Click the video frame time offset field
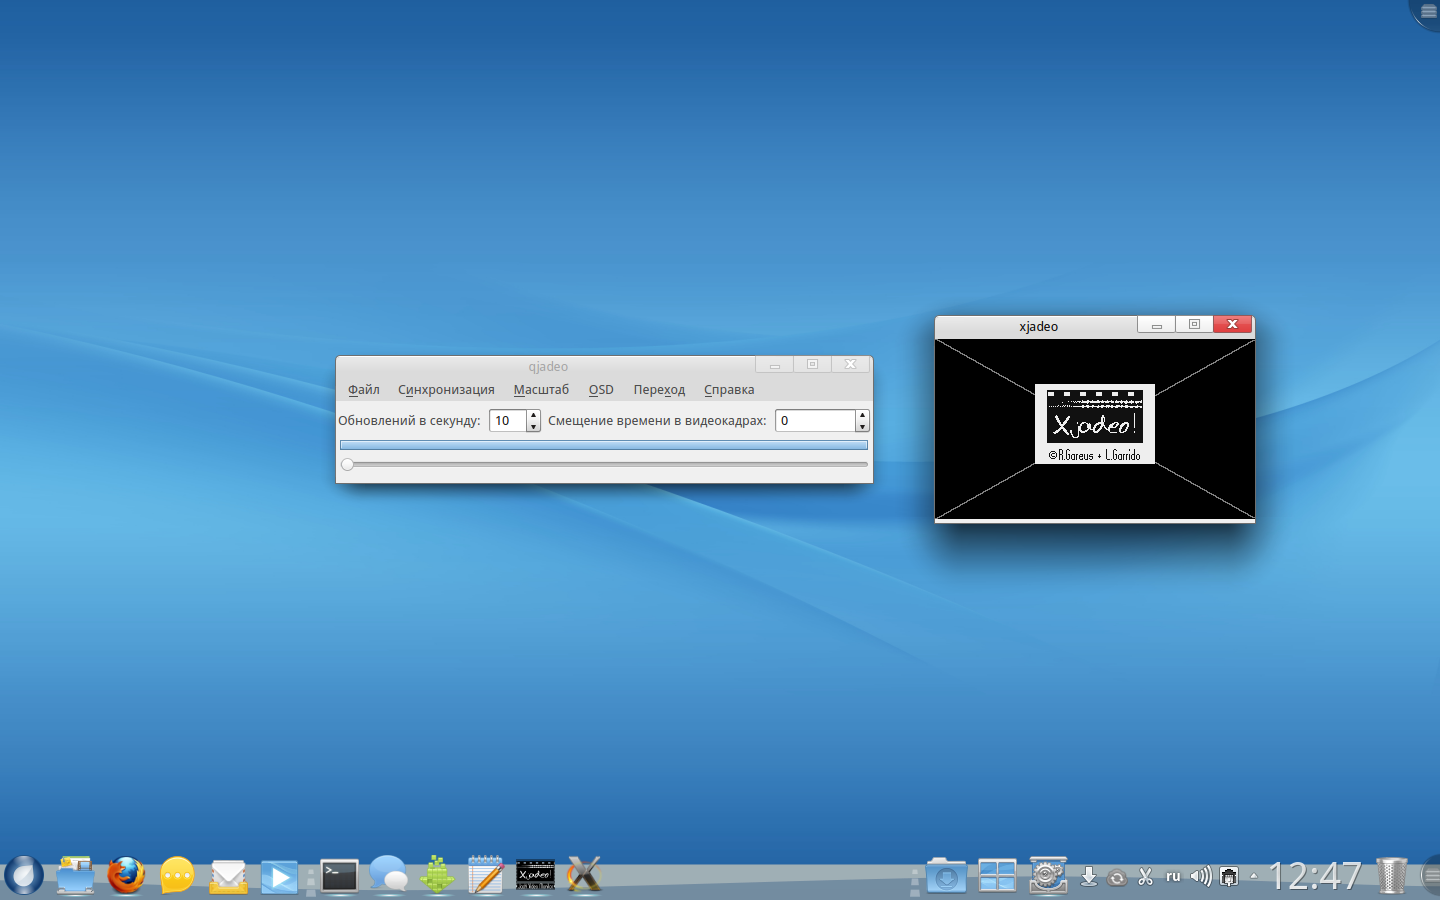 click(x=815, y=421)
